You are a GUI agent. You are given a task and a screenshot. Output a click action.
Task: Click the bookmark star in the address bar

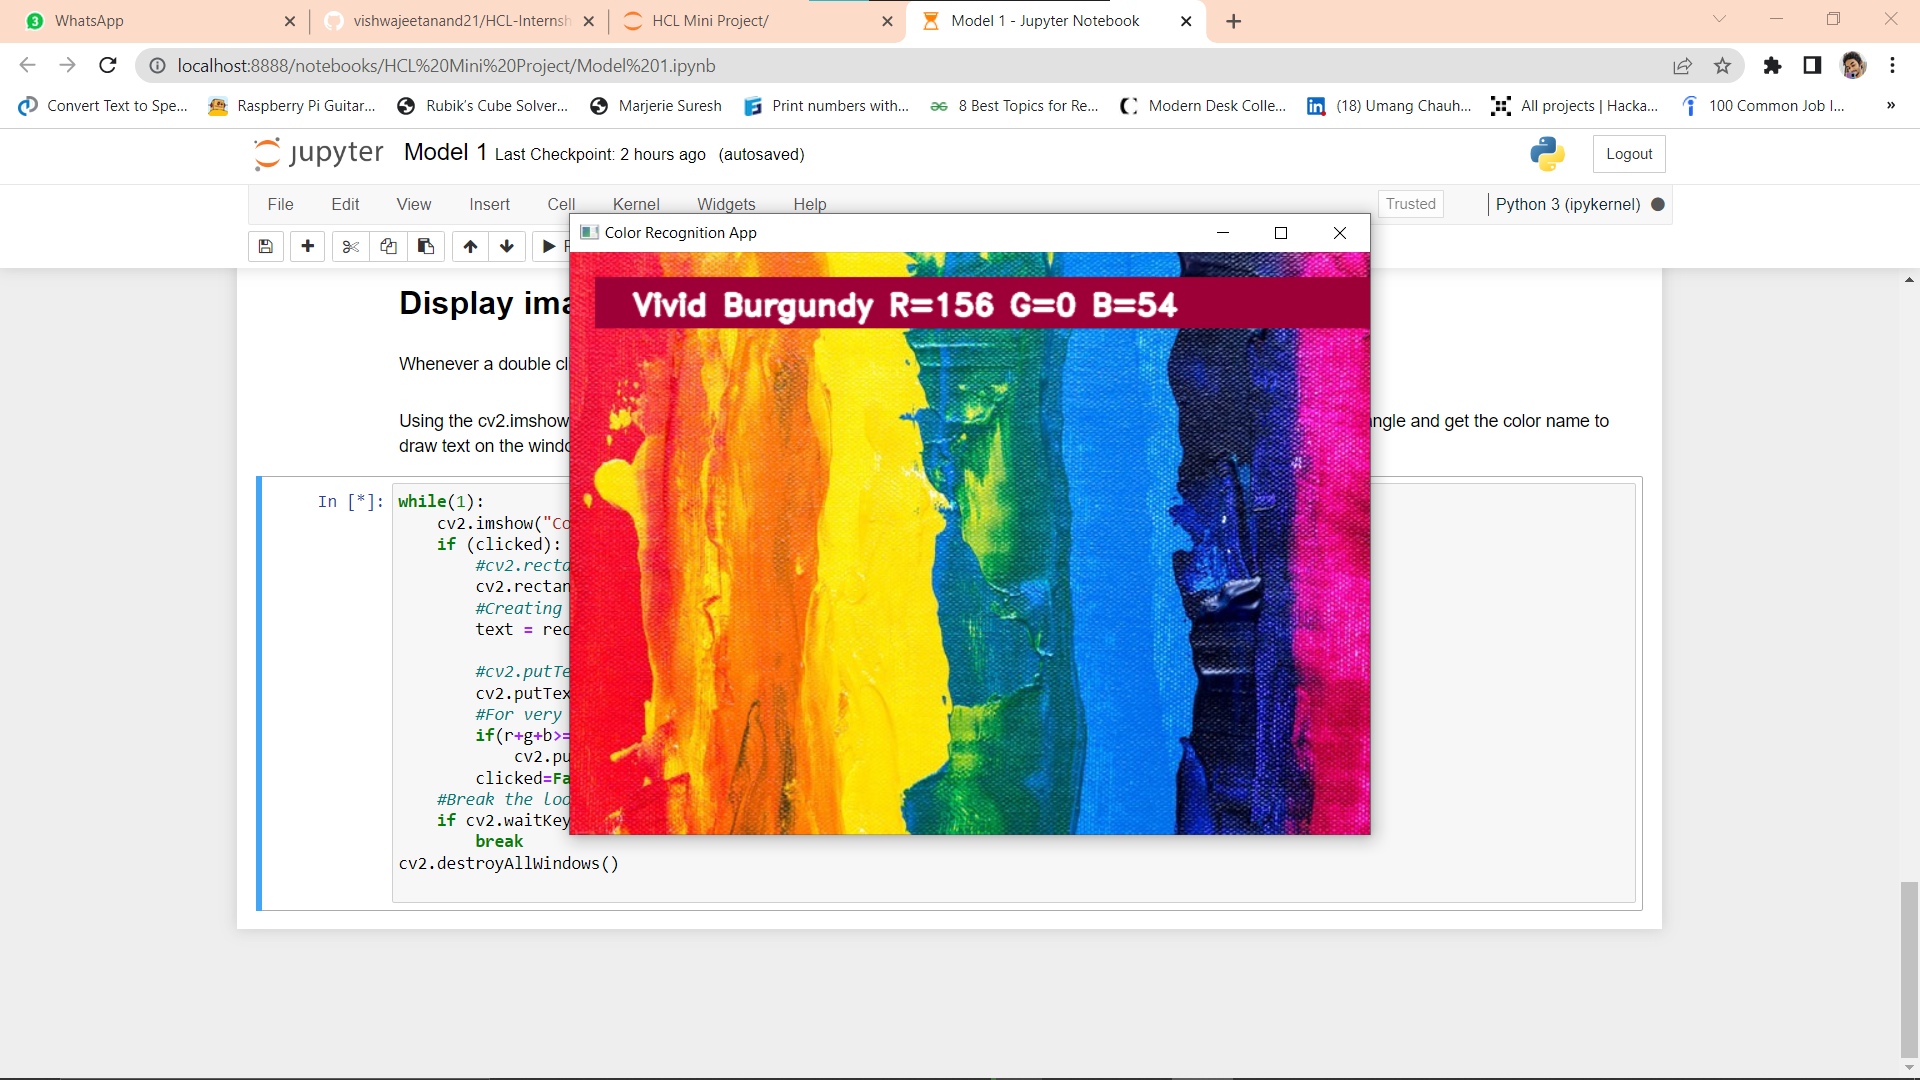click(x=1722, y=65)
